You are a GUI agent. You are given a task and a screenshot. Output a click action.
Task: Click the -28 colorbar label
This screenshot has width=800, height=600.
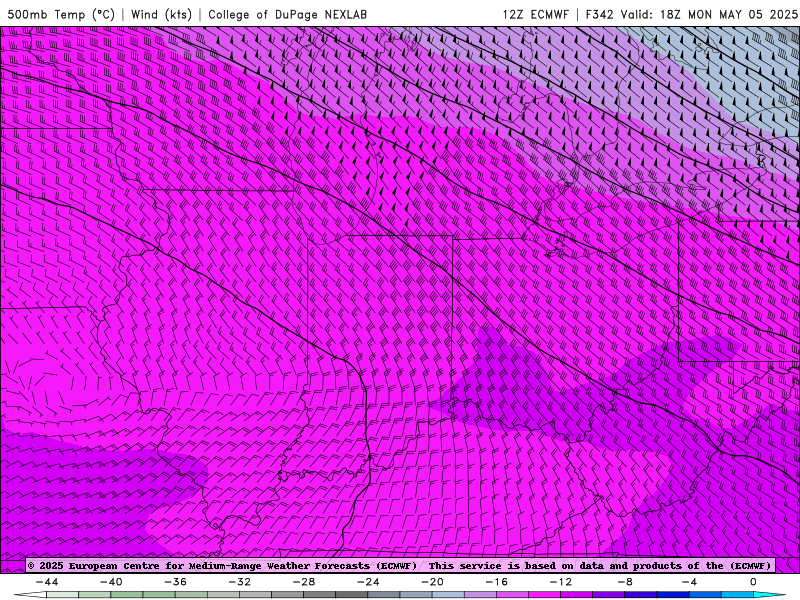click(x=304, y=582)
